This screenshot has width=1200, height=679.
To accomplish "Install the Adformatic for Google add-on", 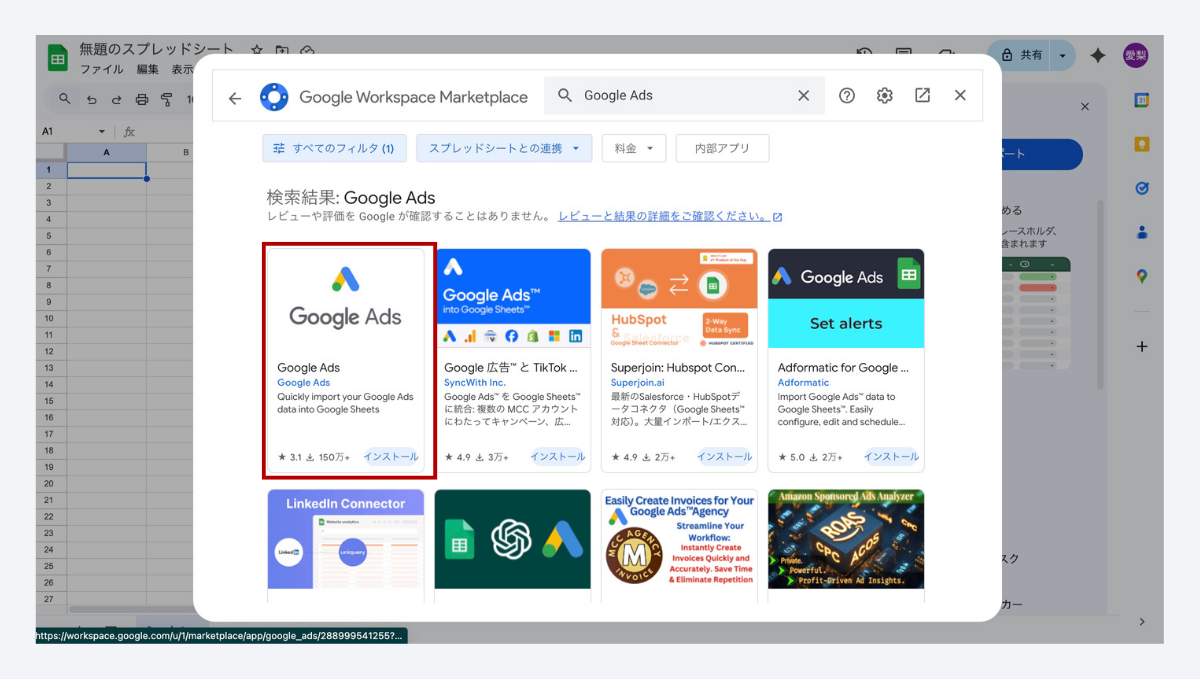I will point(892,457).
